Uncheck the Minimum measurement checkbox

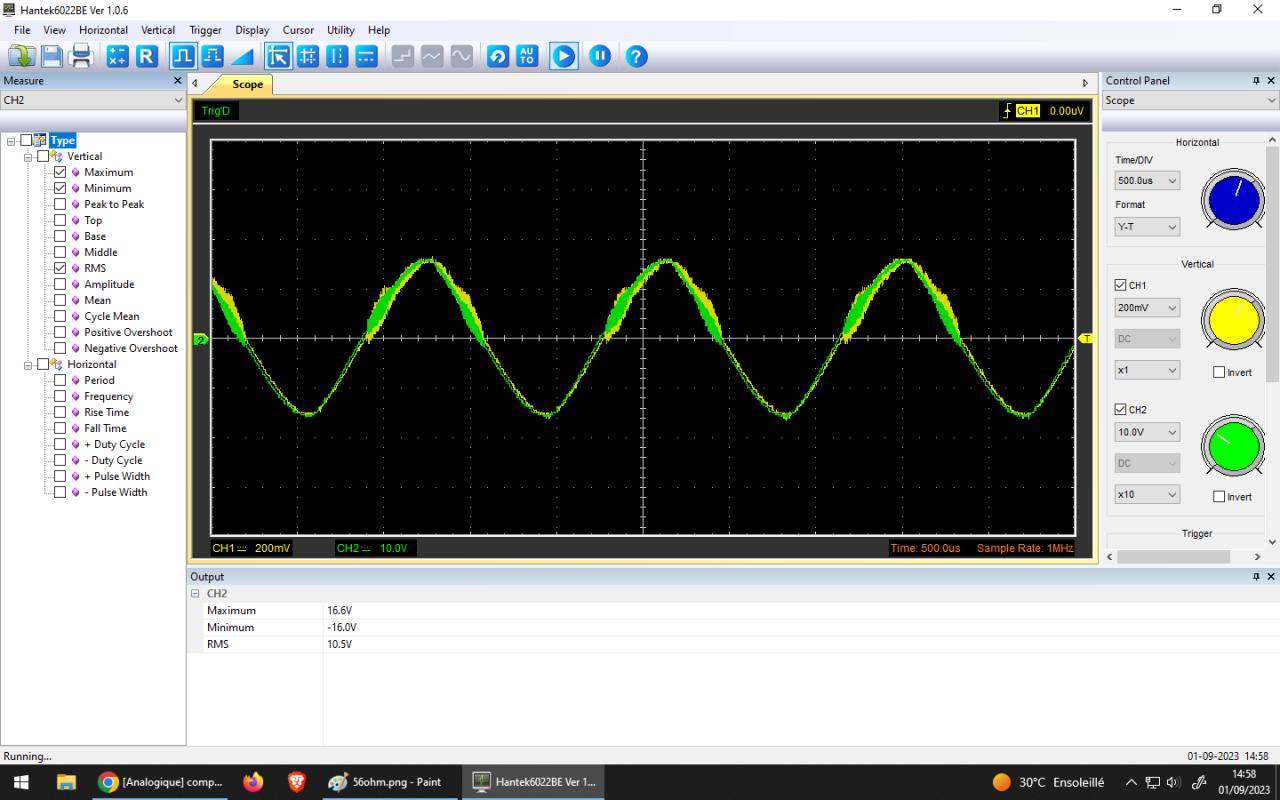(x=60, y=188)
